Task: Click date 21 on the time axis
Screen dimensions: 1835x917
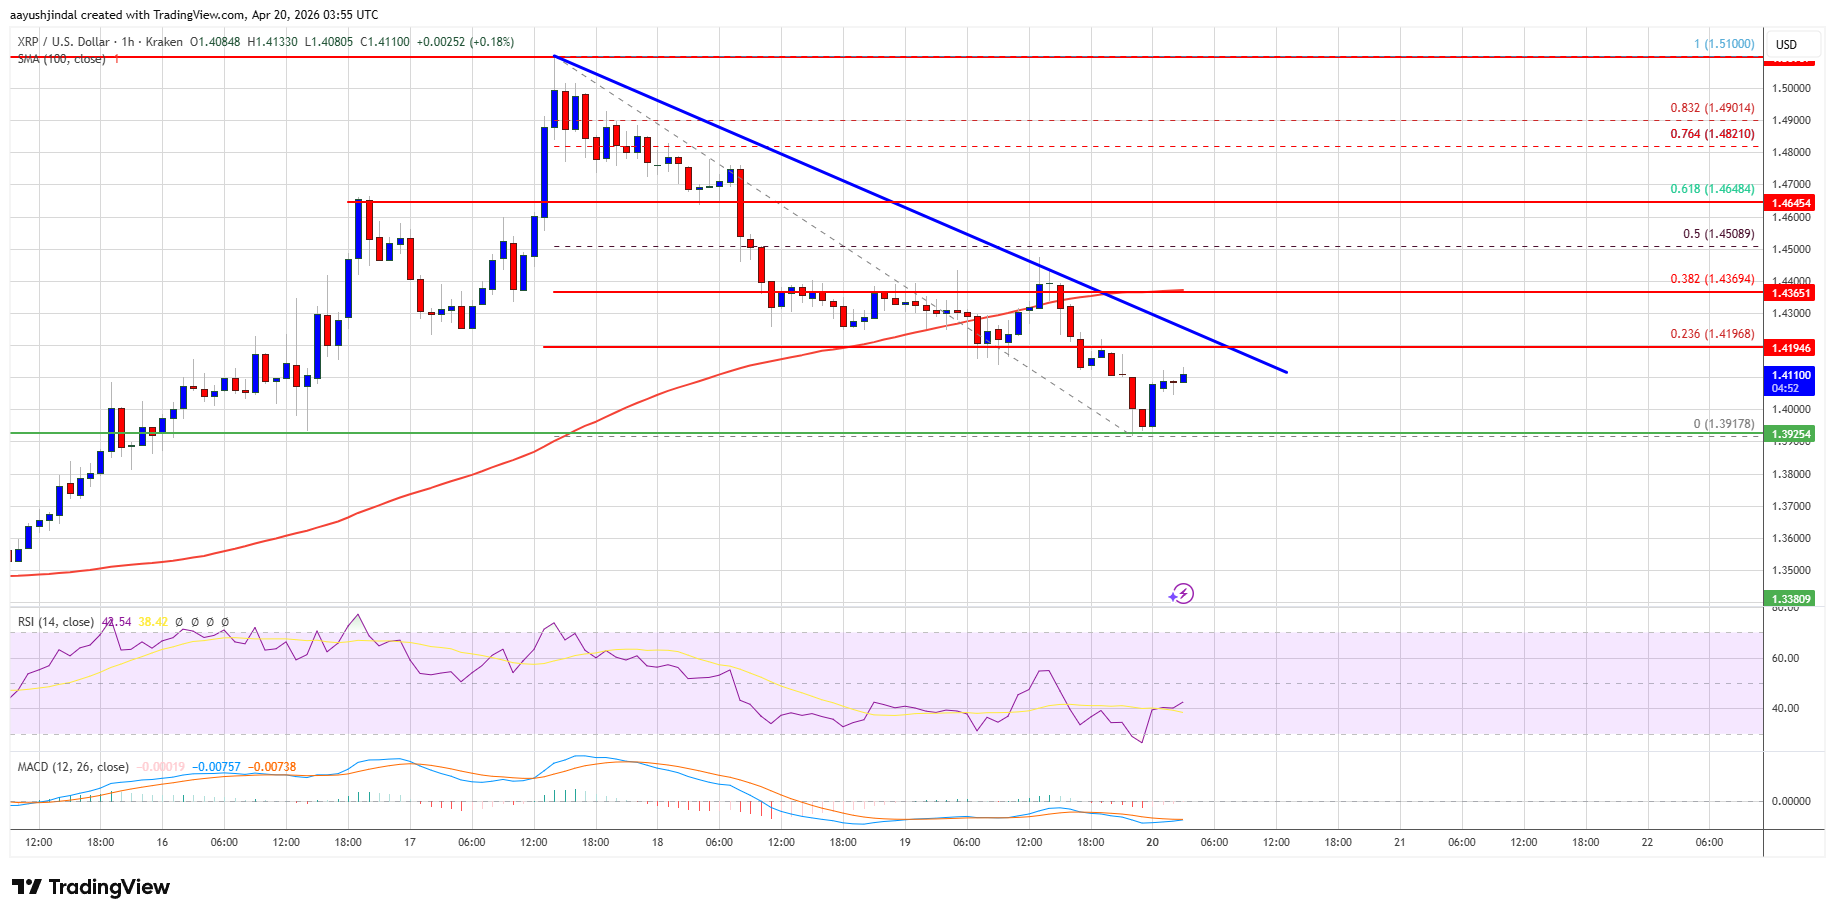Action: click(1400, 842)
